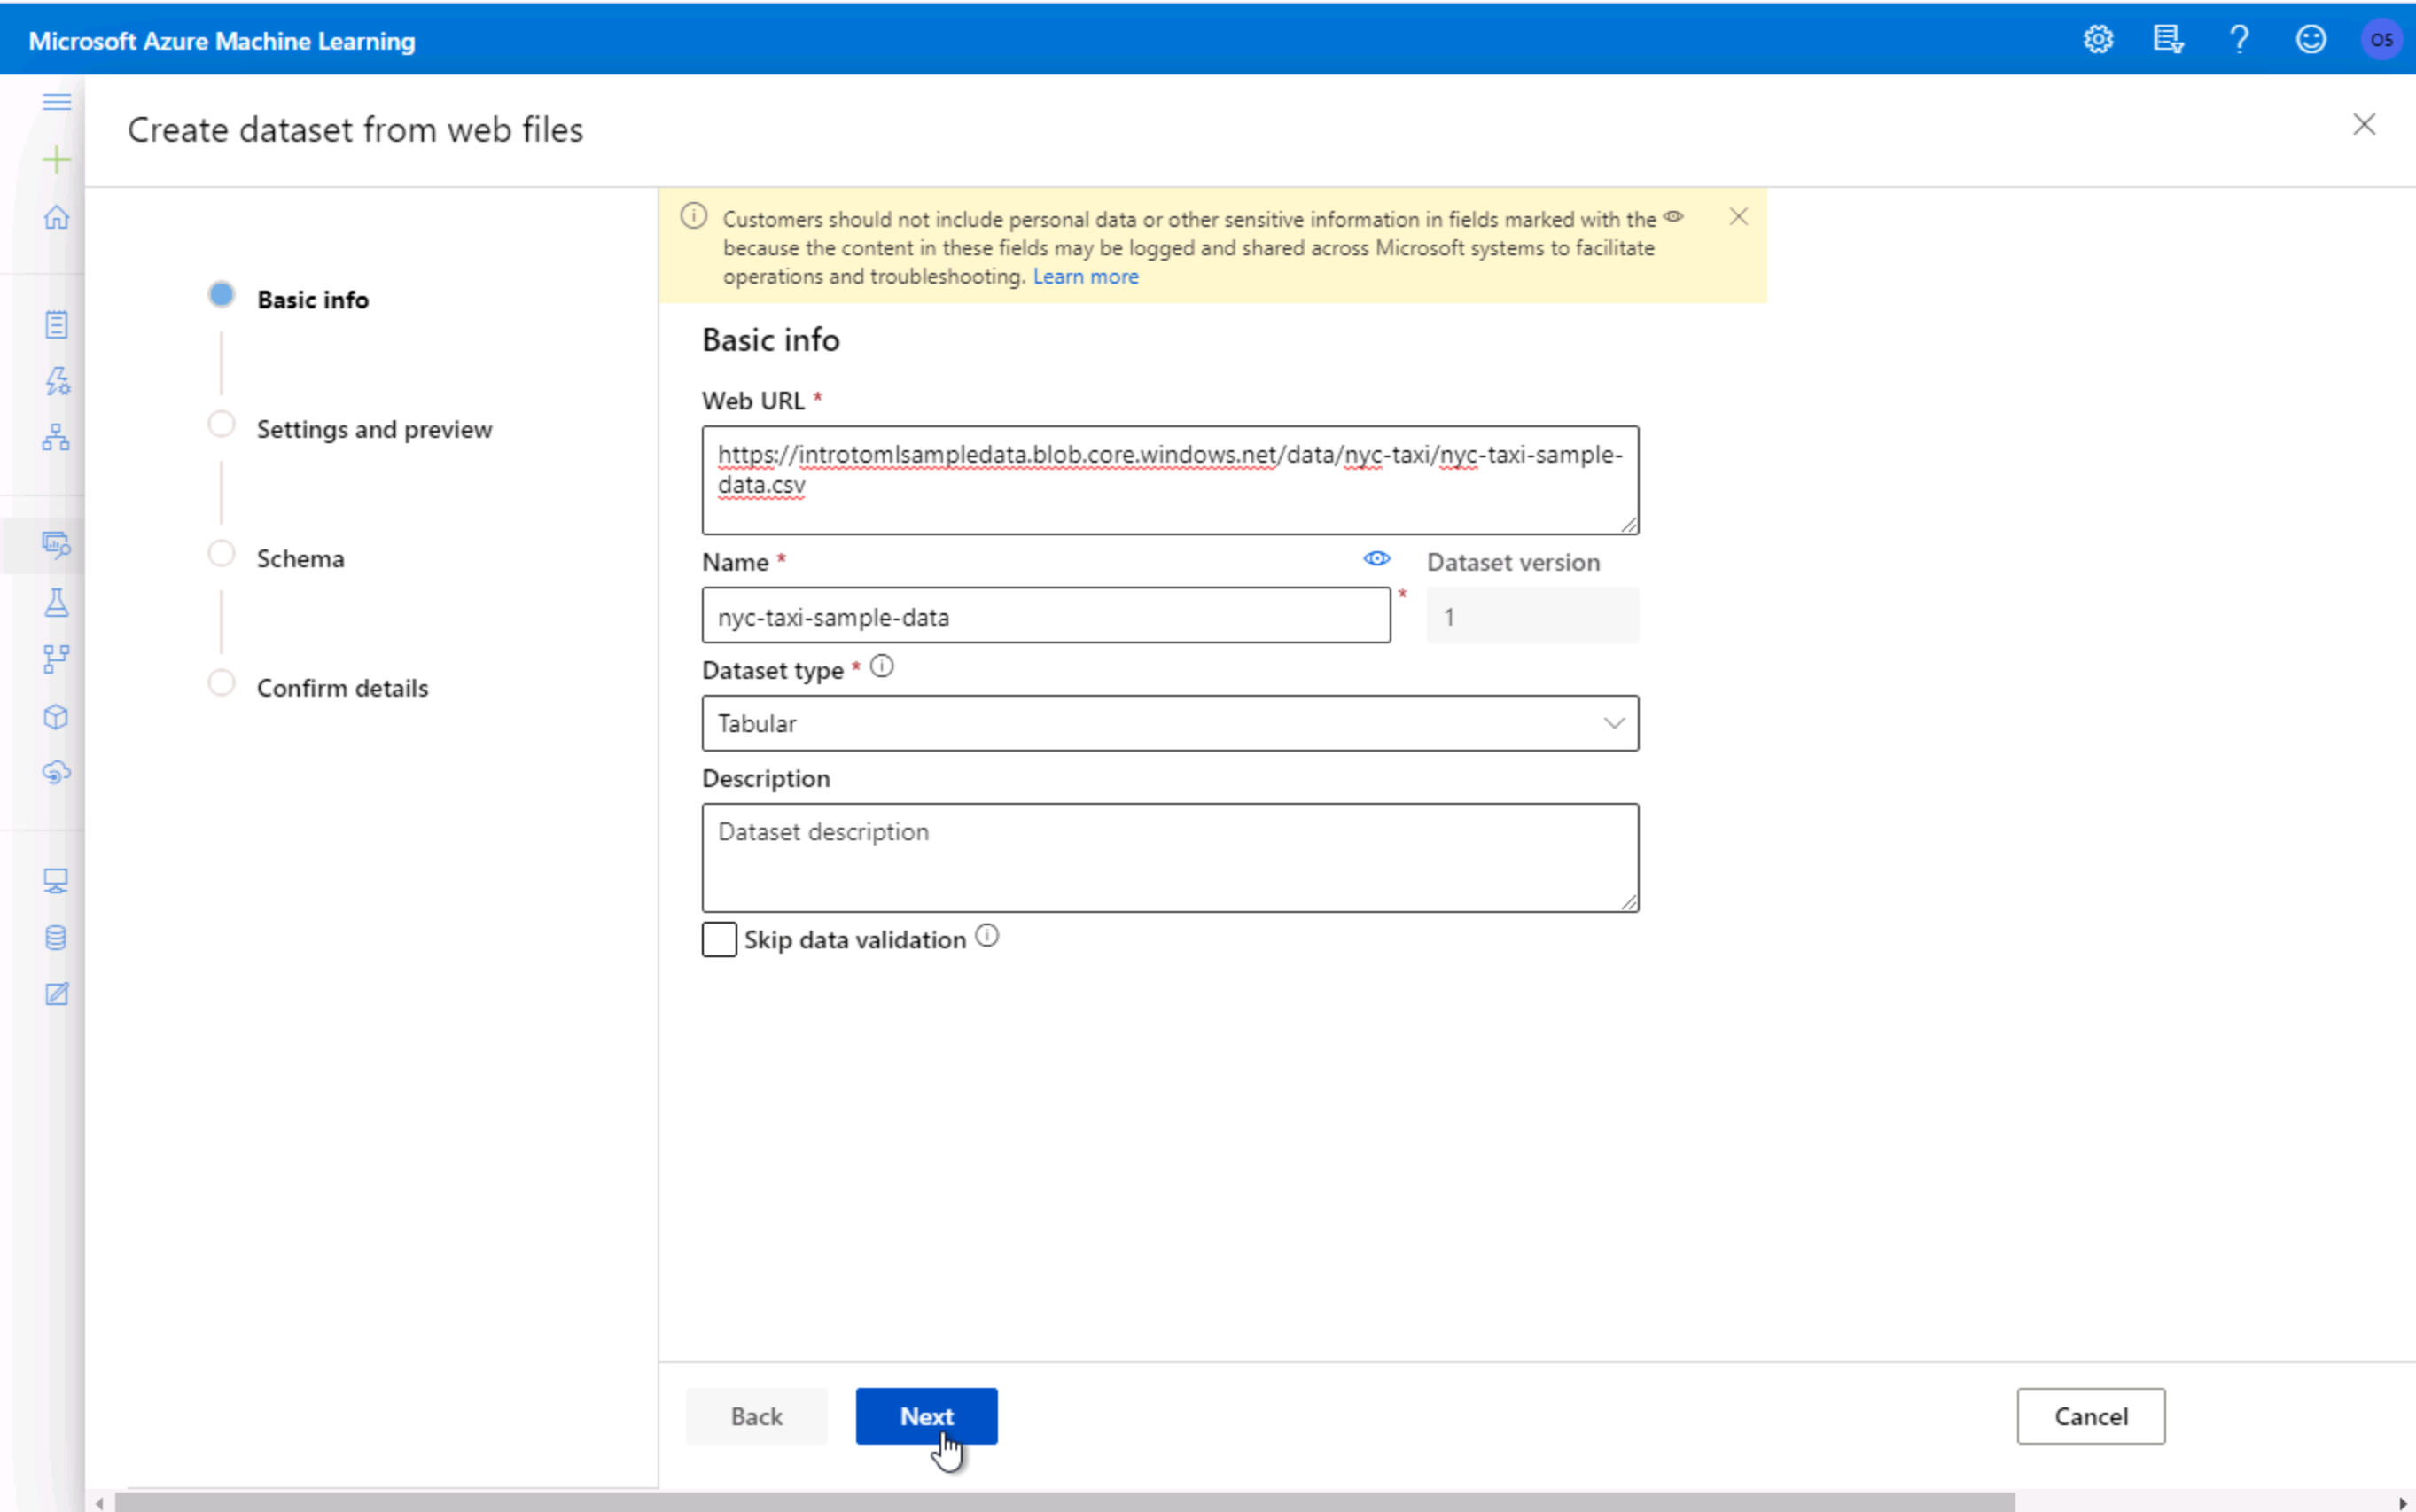Dismiss the yellow privacy notice banner
2416x1512 pixels.
(1738, 216)
